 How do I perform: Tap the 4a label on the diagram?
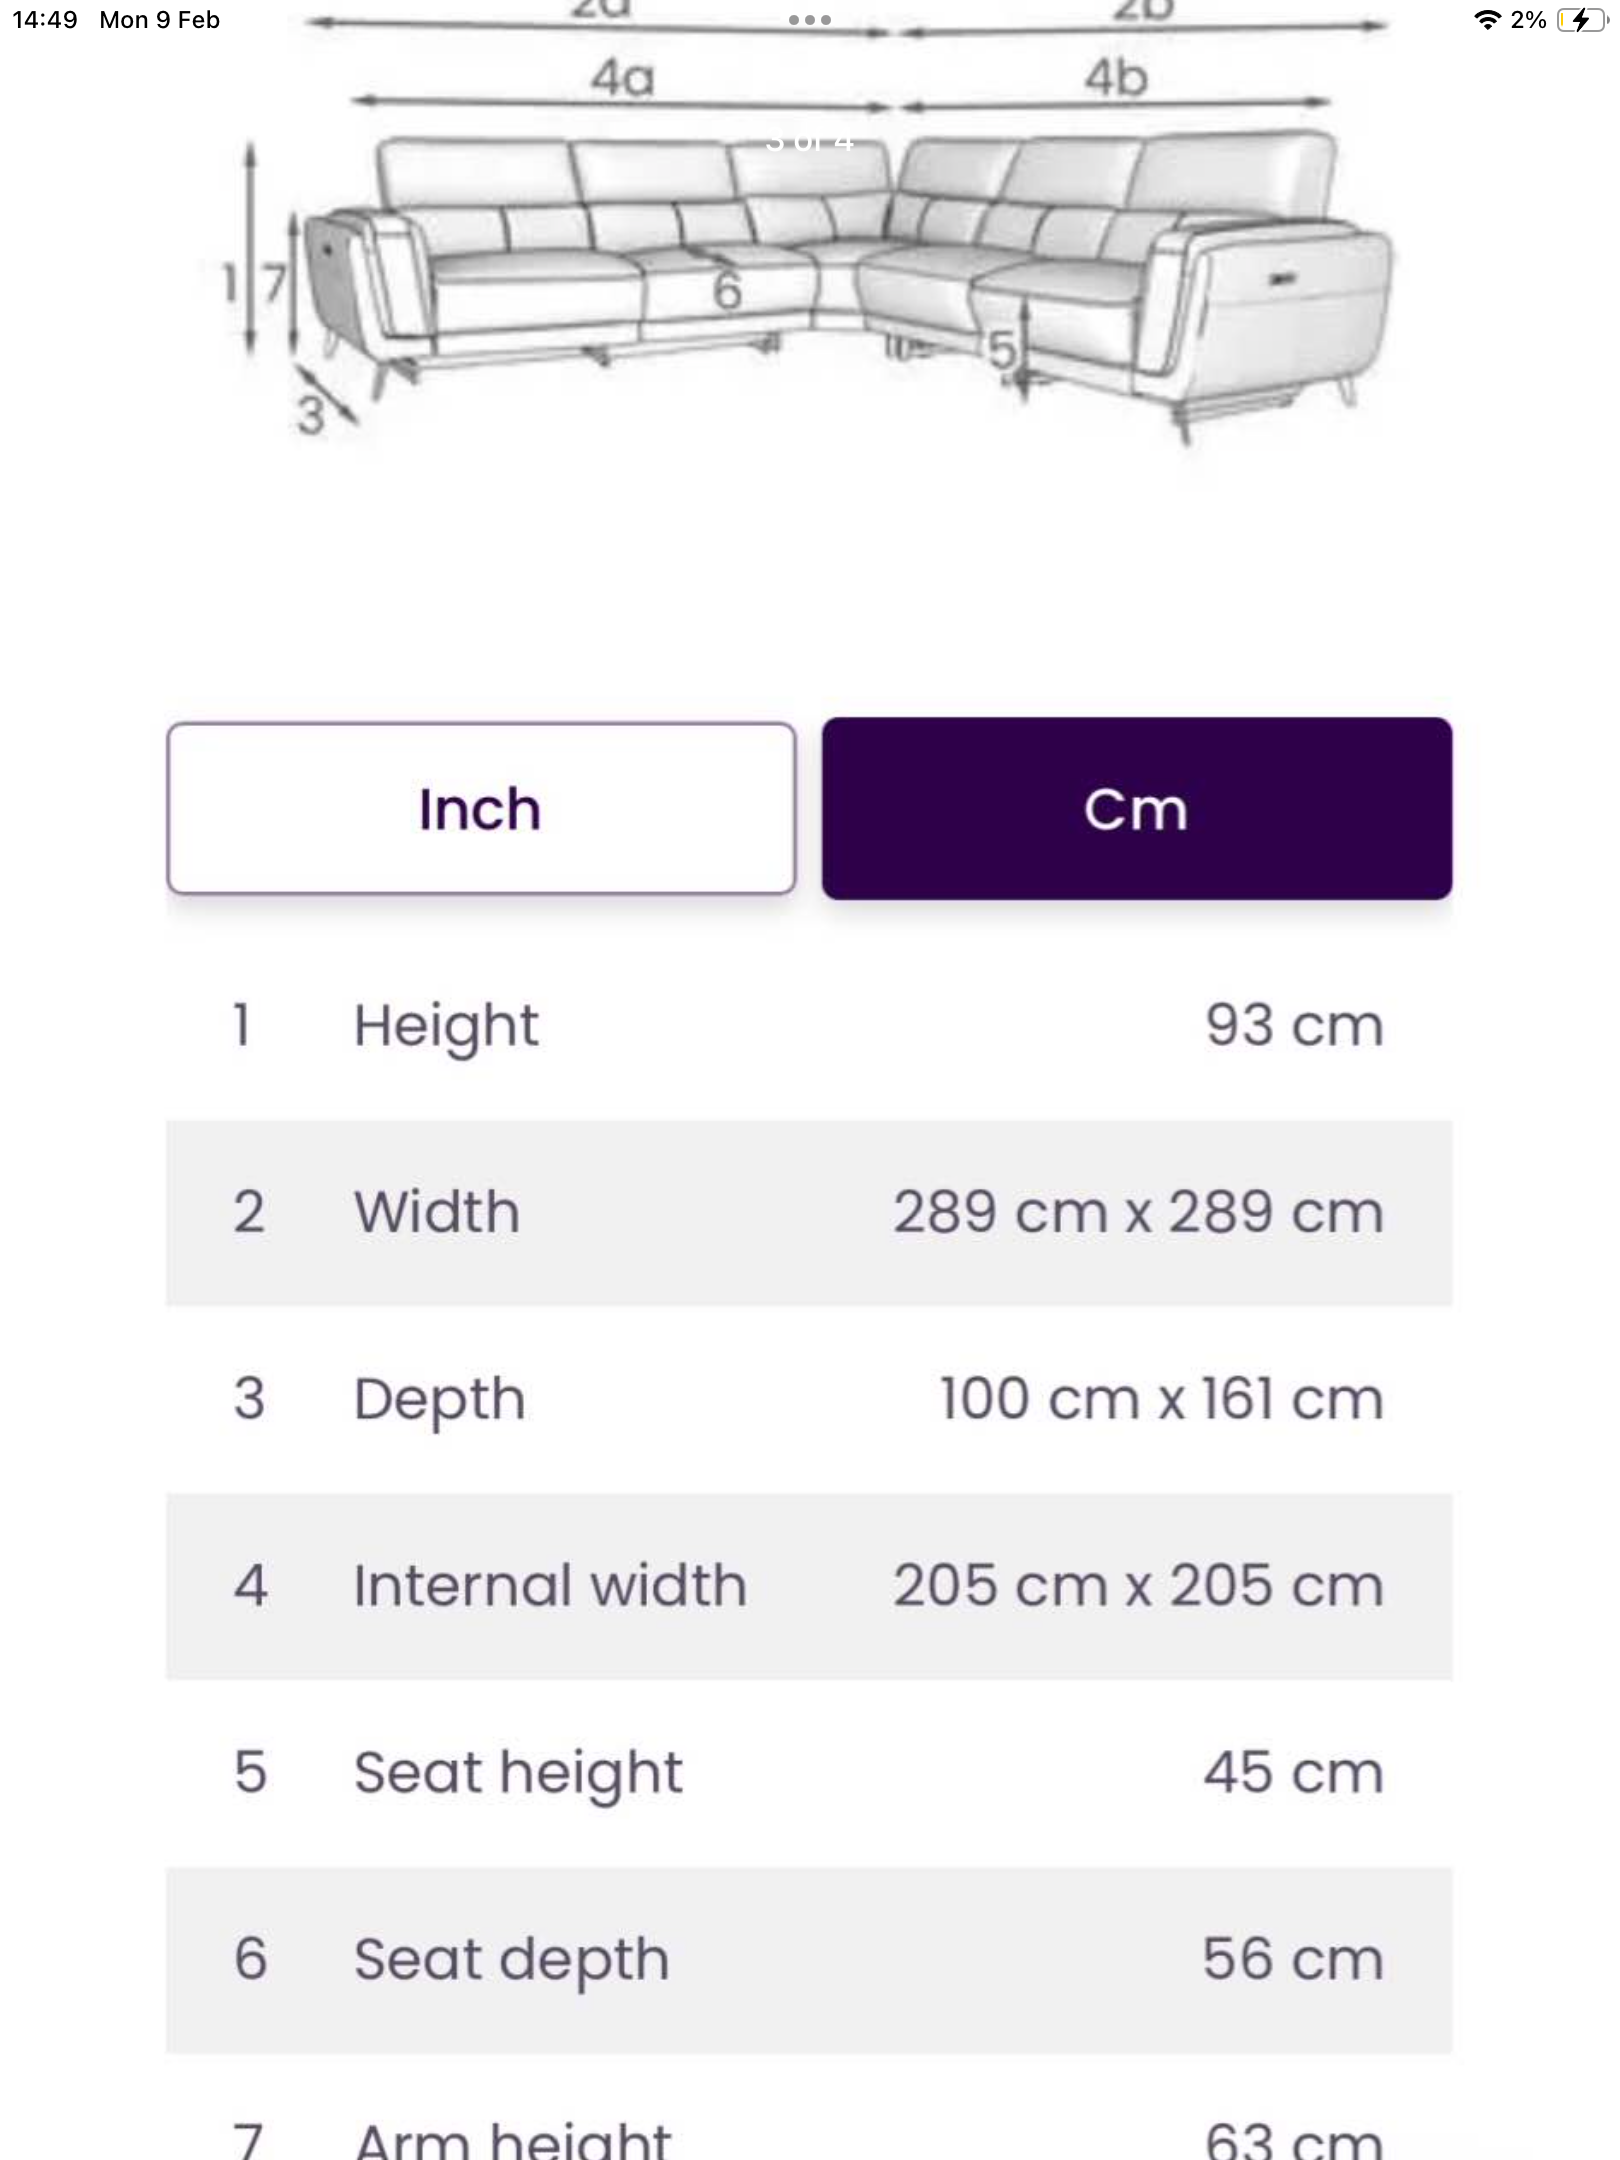pos(622,78)
